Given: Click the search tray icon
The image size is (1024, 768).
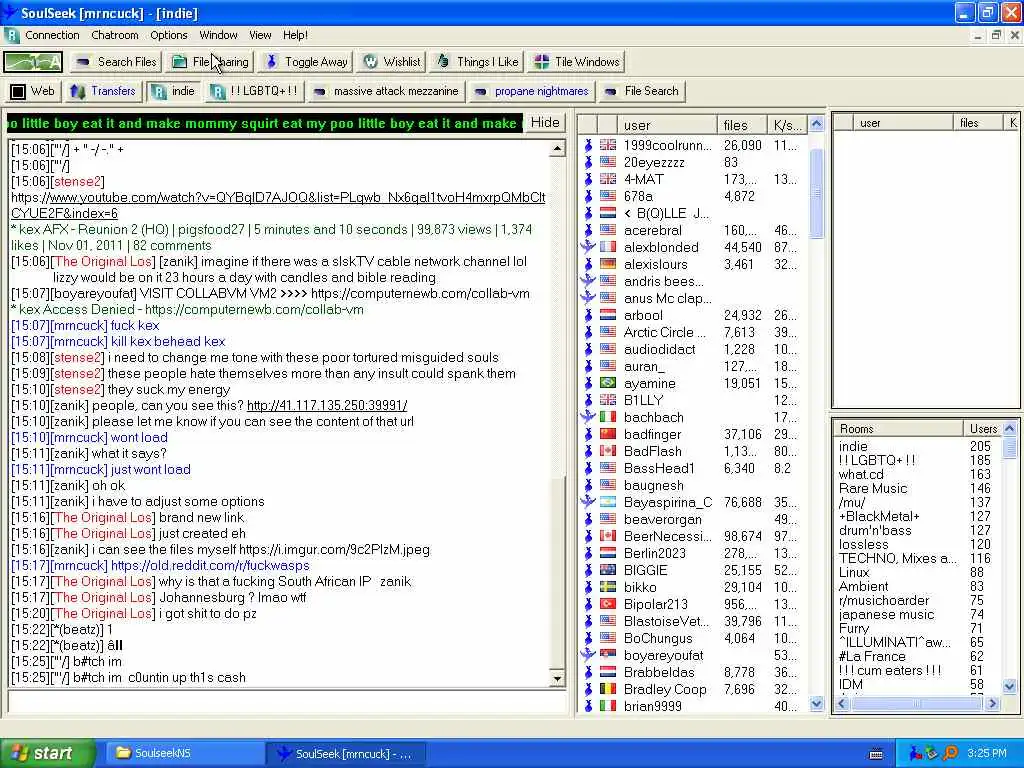Looking at the screenshot, I should pyautogui.click(x=950, y=753).
